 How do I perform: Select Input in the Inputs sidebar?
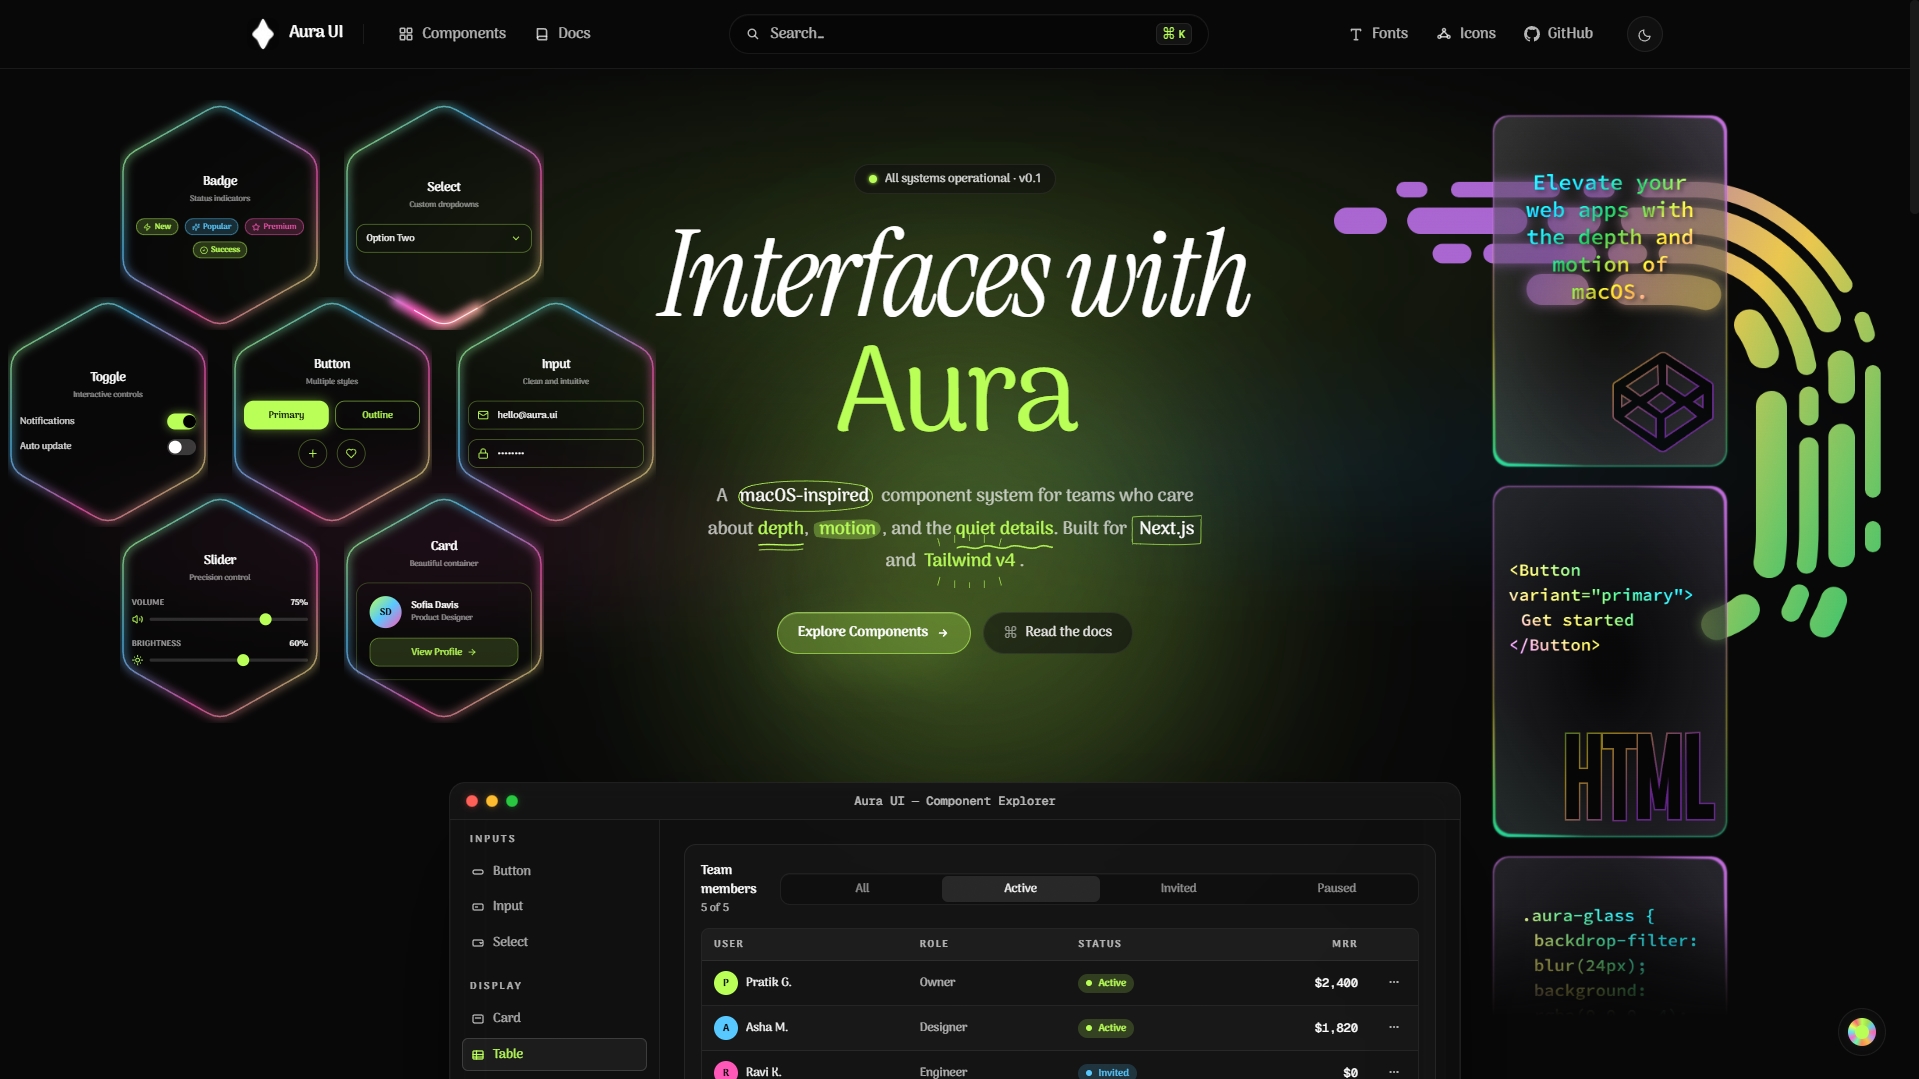[x=554, y=907]
